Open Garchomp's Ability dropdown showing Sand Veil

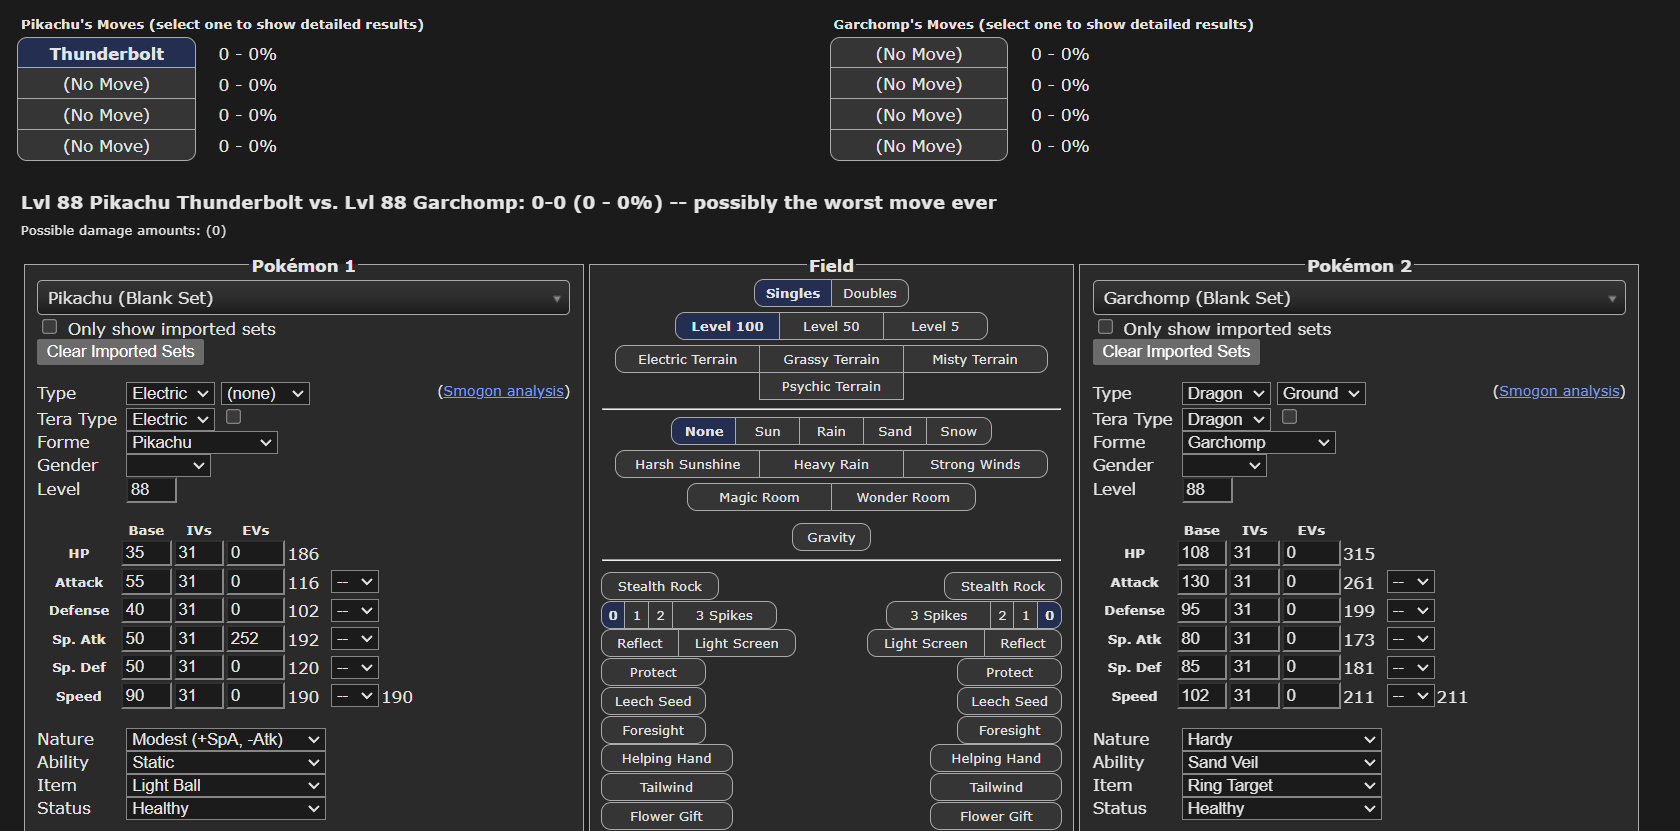[1280, 762]
